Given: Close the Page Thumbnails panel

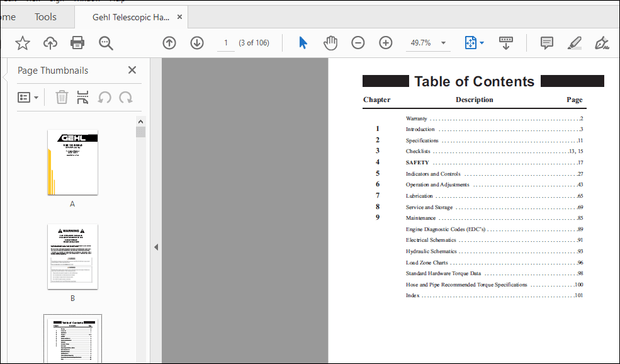Looking at the screenshot, I should pyautogui.click(x=132, y=70).
